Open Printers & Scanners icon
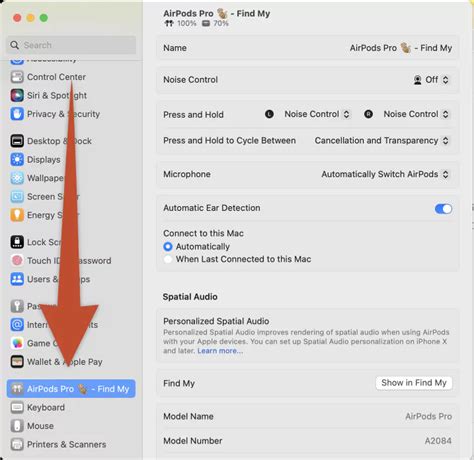The image size is (474, 460). [x=17, y=444]
